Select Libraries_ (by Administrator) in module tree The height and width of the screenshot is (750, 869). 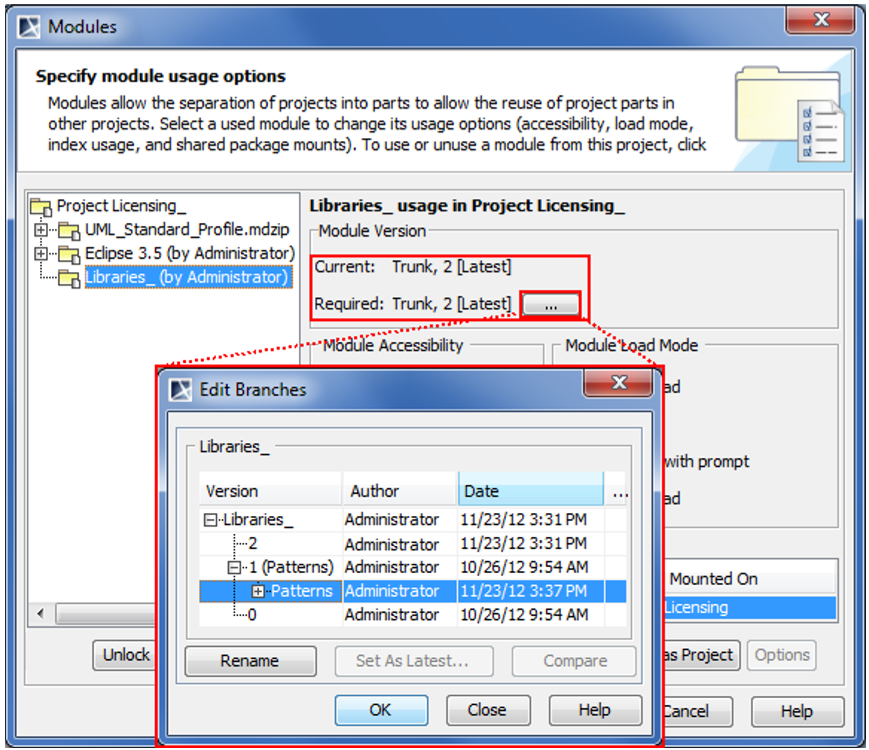(x=187, y=277)
